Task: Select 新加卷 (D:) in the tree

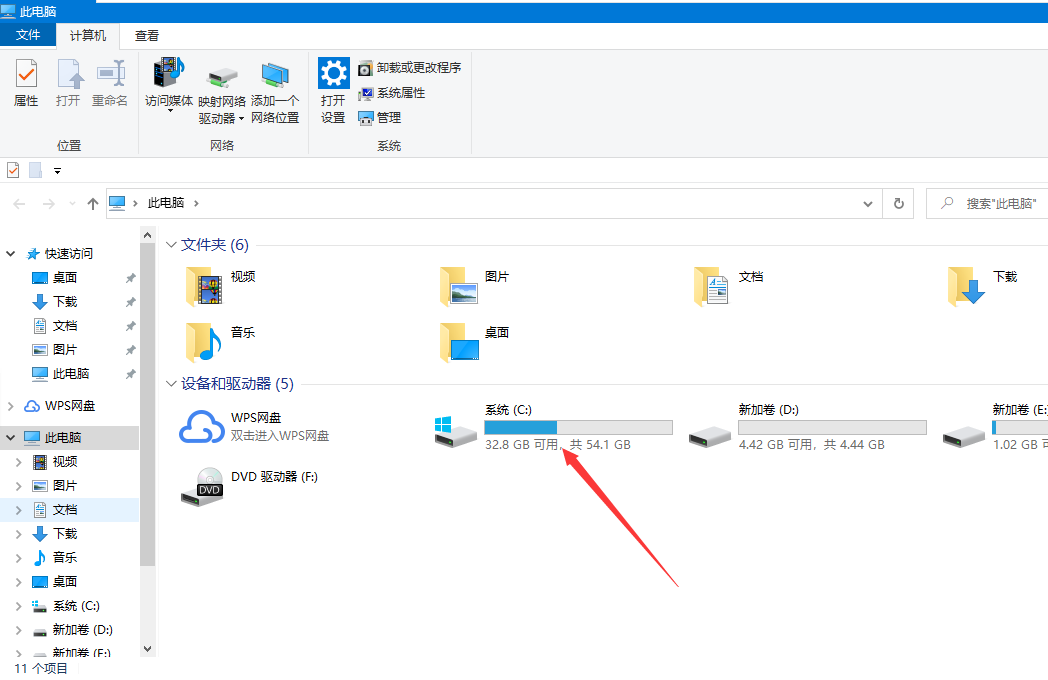Action: click(82, 630)
